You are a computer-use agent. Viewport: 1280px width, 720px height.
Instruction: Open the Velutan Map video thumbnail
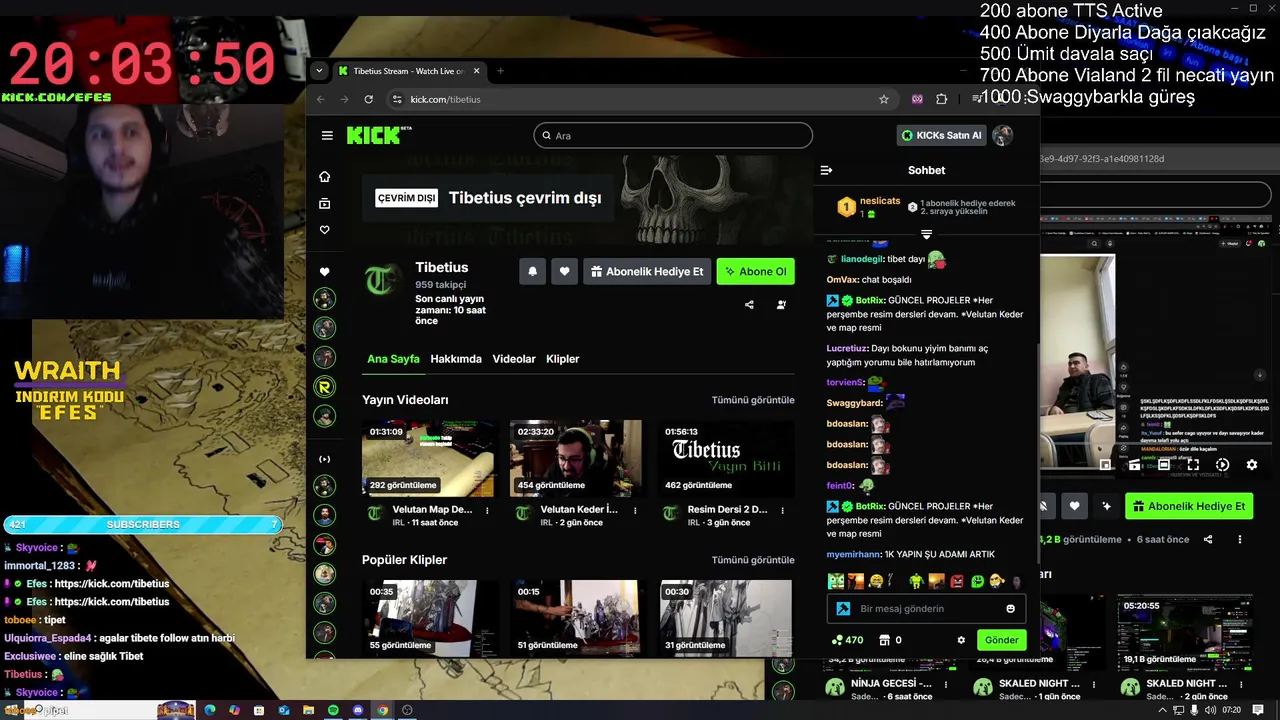pyautogui.click(x=428, y=459)
